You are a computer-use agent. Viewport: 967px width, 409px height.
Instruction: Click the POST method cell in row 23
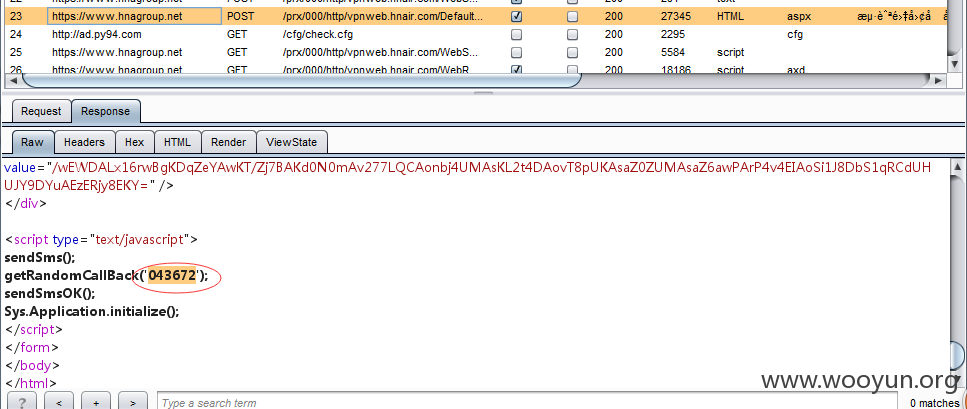pyautogui.click(x=240, y=17)
